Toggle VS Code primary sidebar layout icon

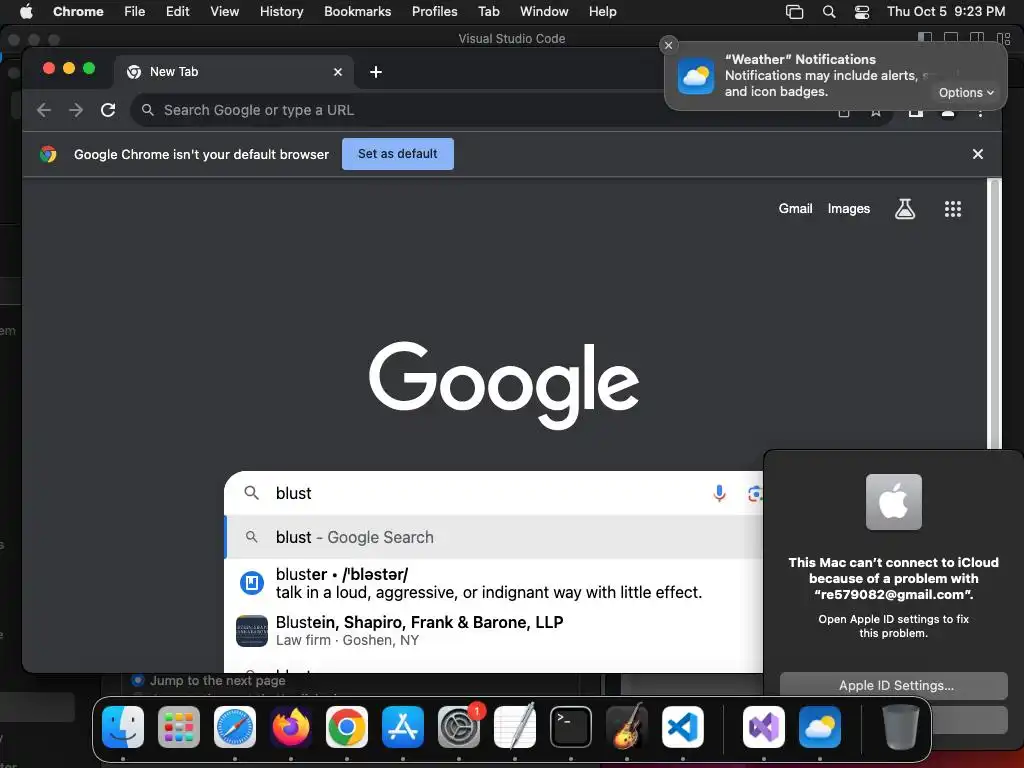coord(925,38)
